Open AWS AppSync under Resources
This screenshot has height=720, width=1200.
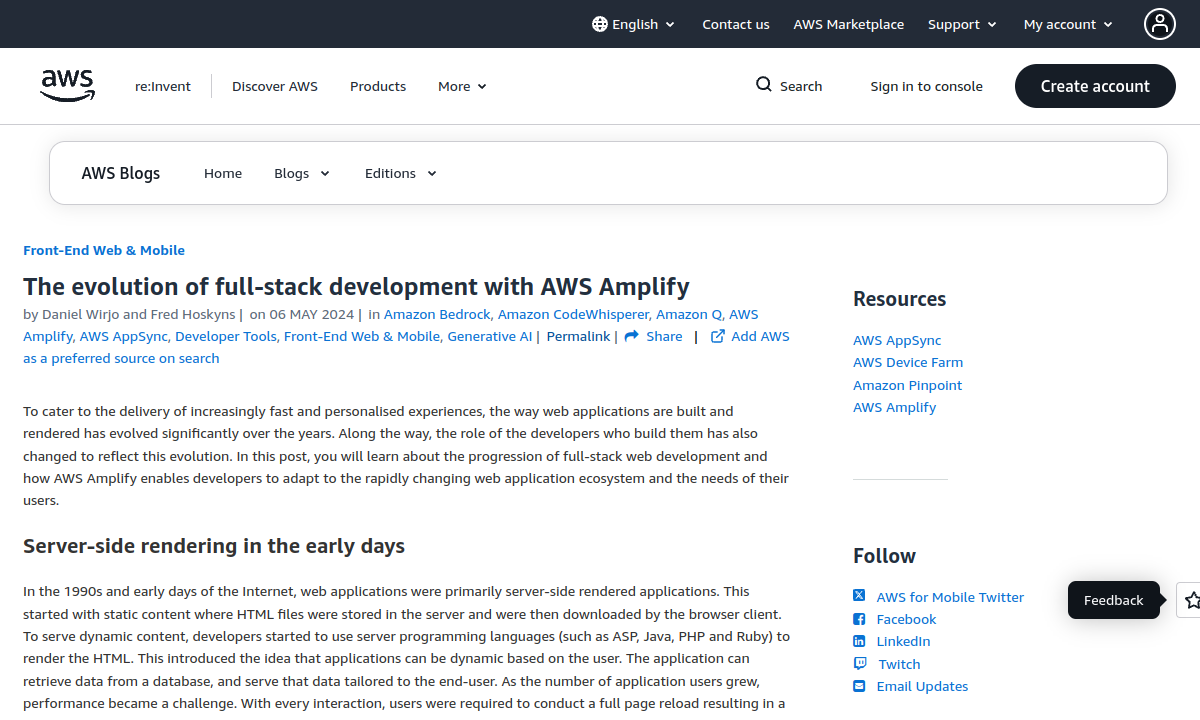[x=897, y=340]
